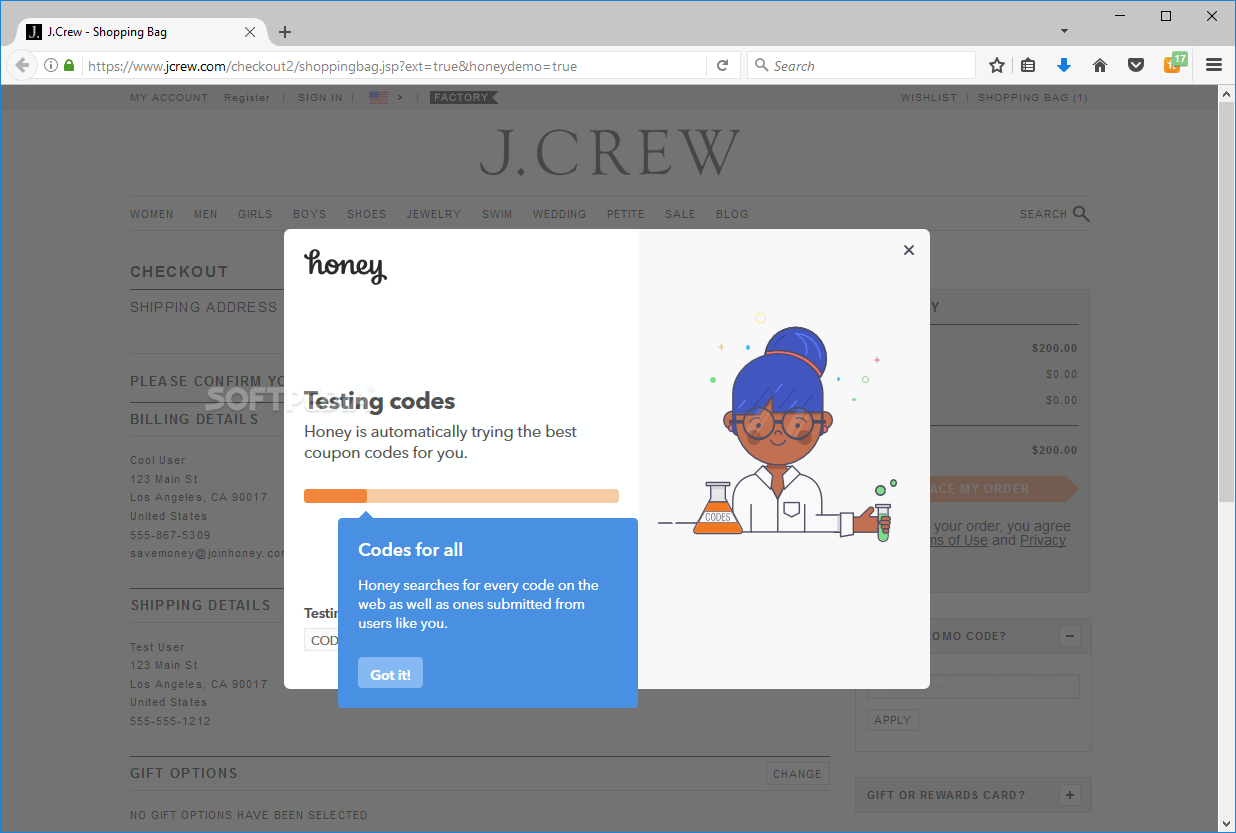Change gift options button

(797, 774)
